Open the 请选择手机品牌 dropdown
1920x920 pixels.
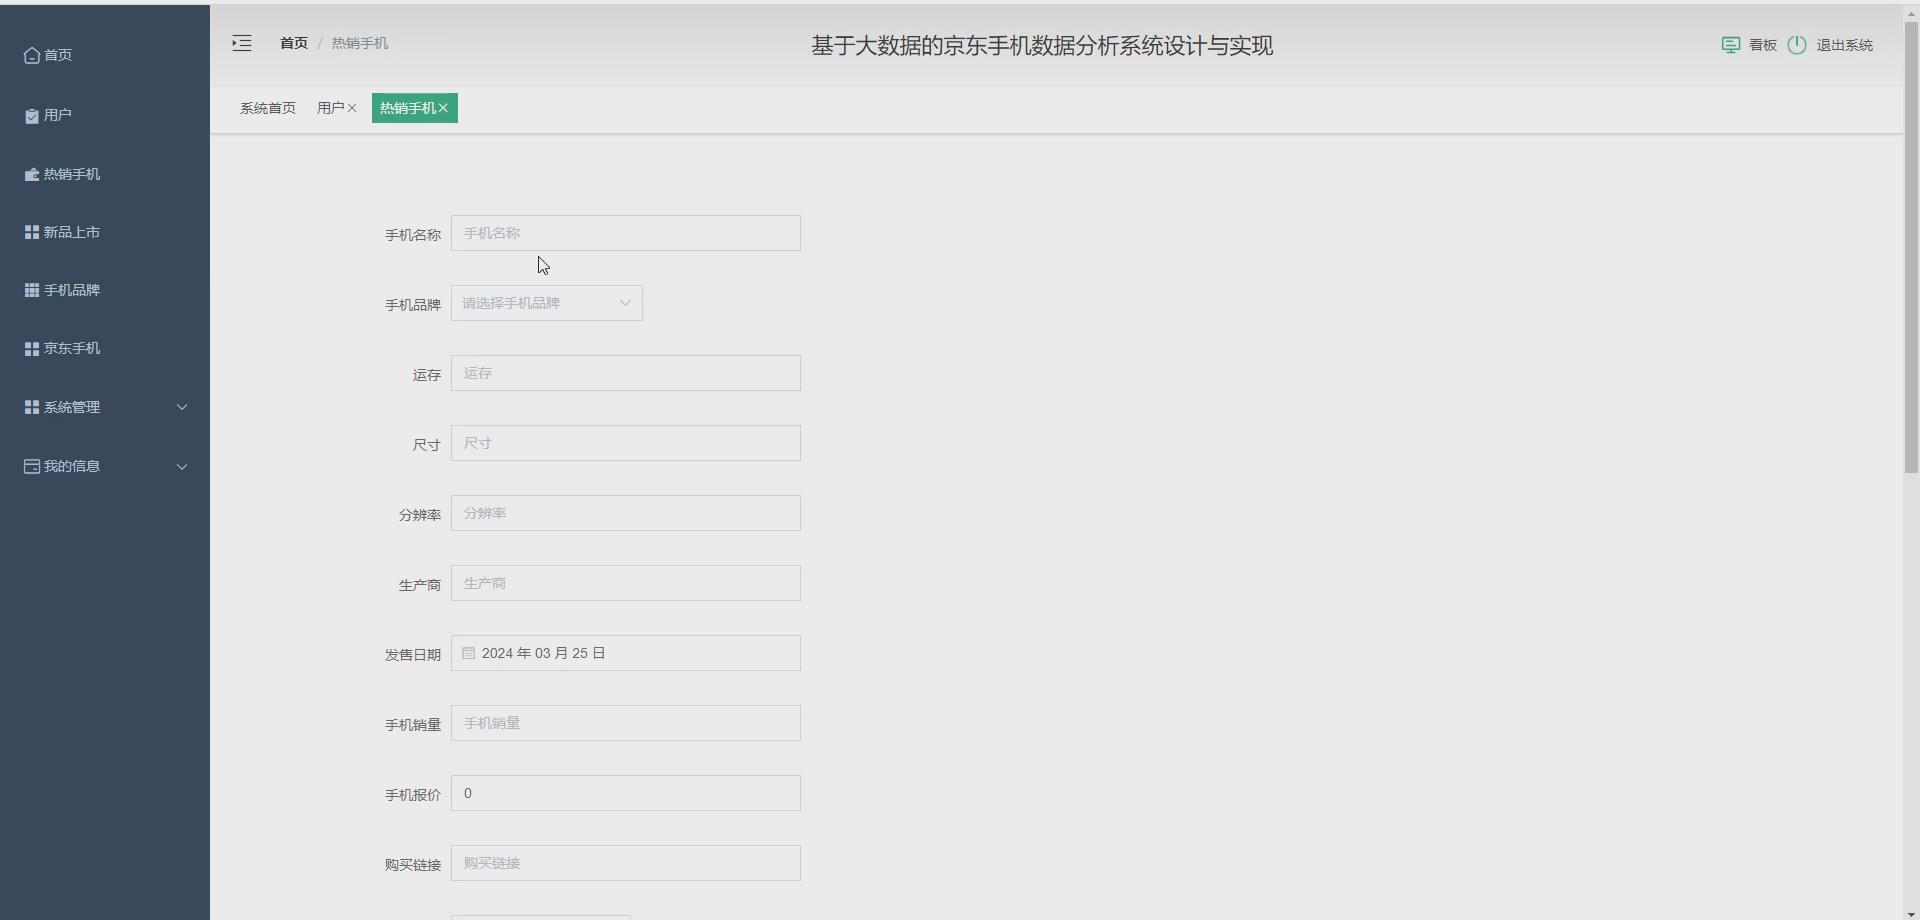(x=547, y=303)
